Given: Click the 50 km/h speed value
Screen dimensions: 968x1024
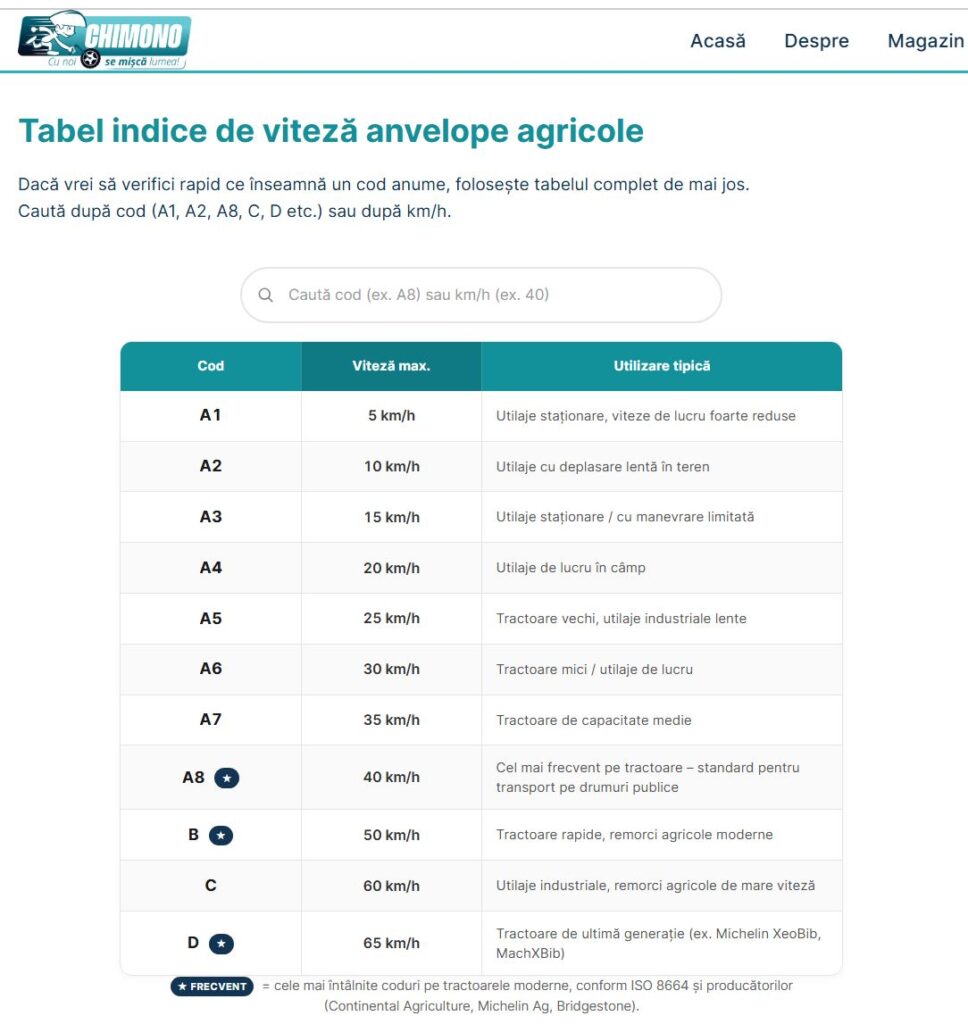Looking at the screenshot, I should pyautogui.click(x=391, y=835).
